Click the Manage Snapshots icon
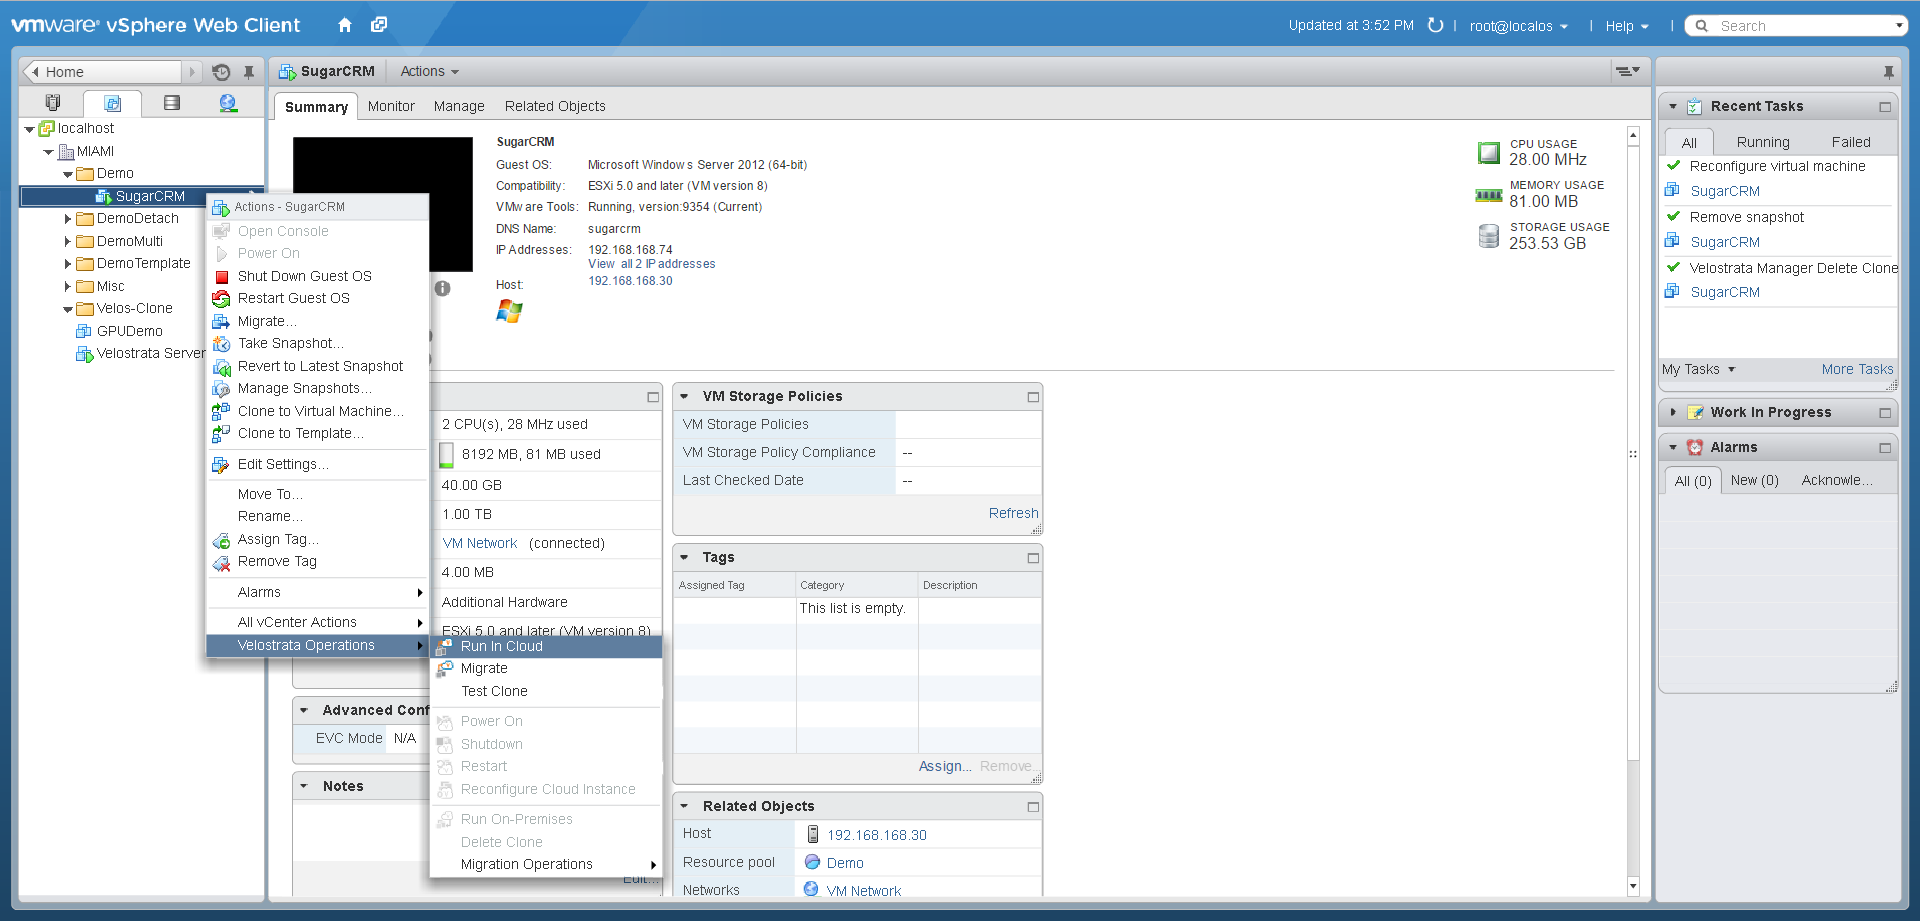The width and height of the screenshot is (1920, 921). tap(221, 389)
